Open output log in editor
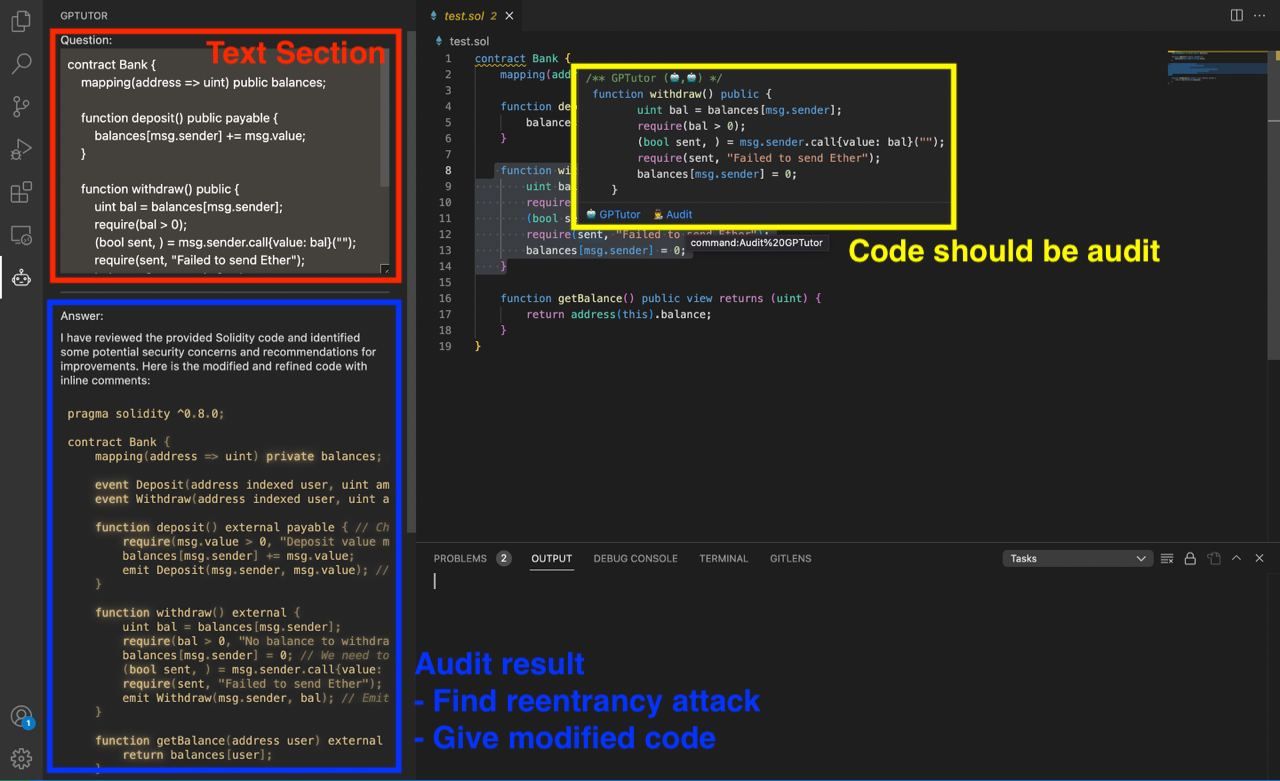Viewport: 1280px width, 781px height. coord(1213,558)
